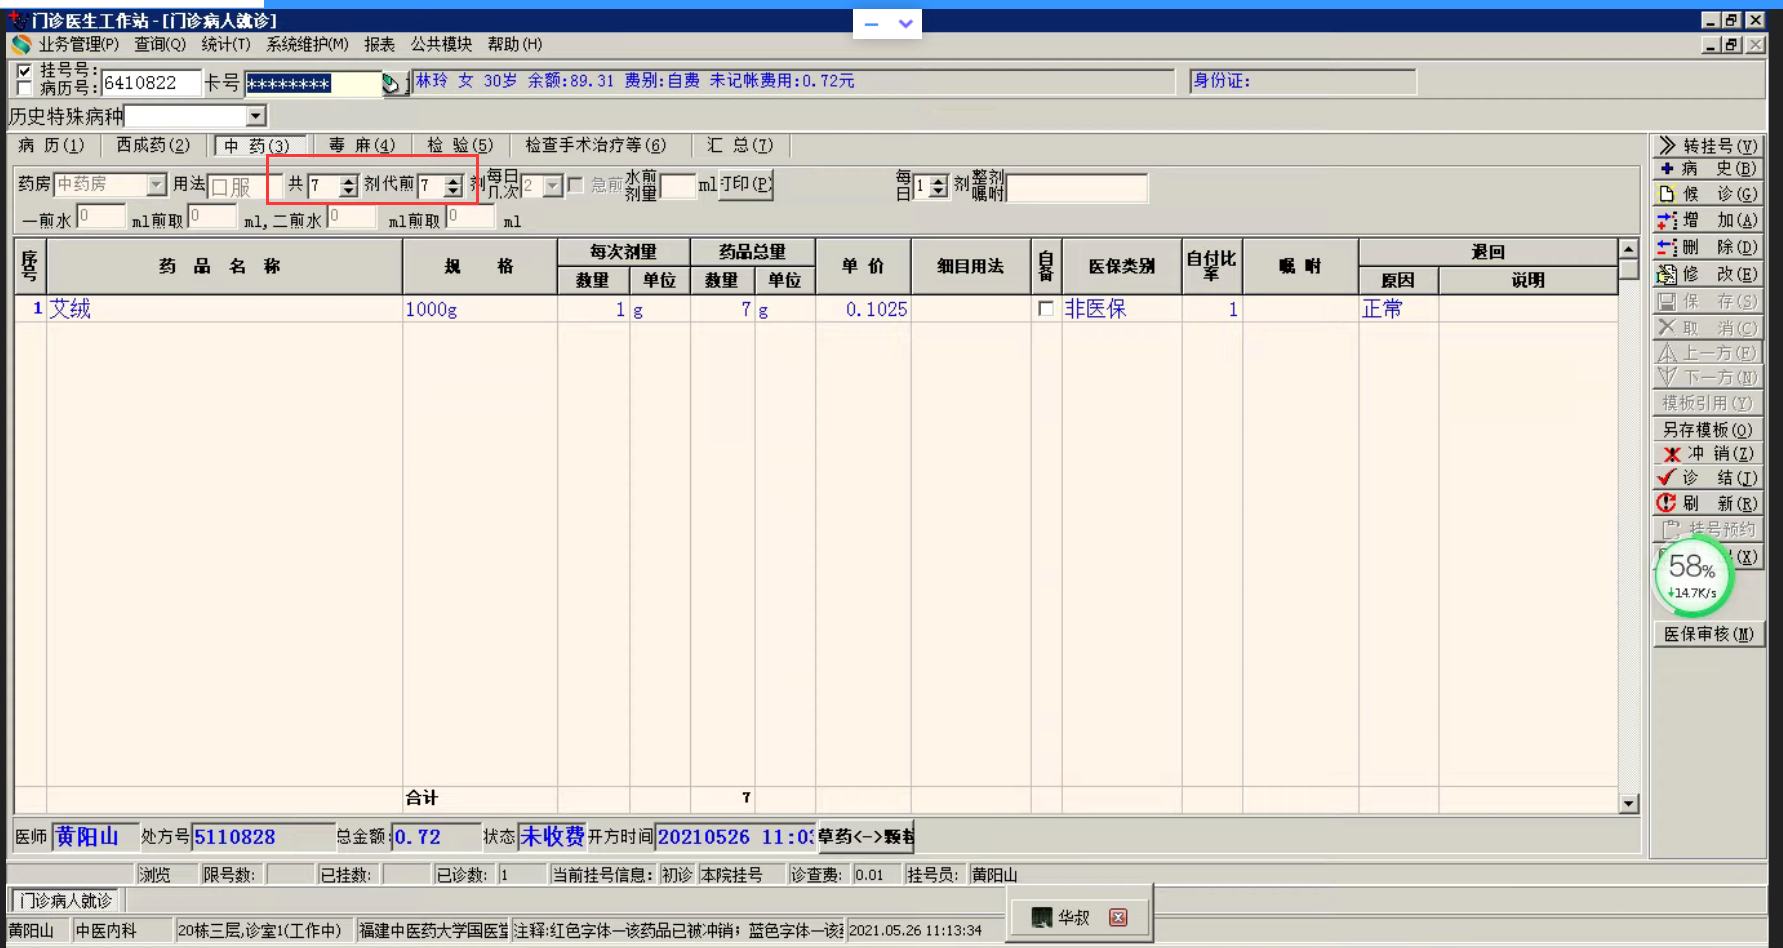The width and height of the screenshot is (1783, 948).
Task: Click 增加(A) to add a drug row
Action: click(x=1707, y=220)
